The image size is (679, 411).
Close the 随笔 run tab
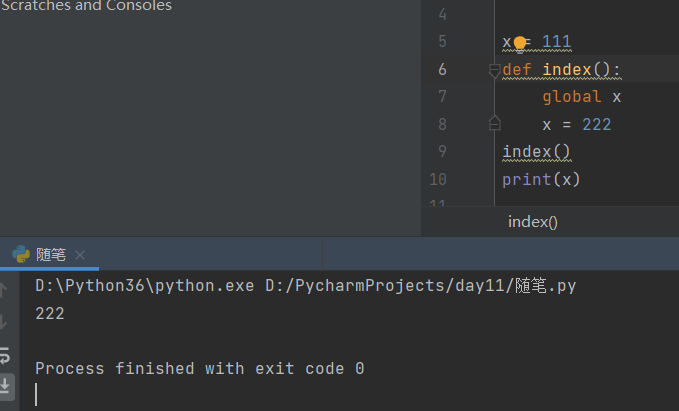point(81,255)
